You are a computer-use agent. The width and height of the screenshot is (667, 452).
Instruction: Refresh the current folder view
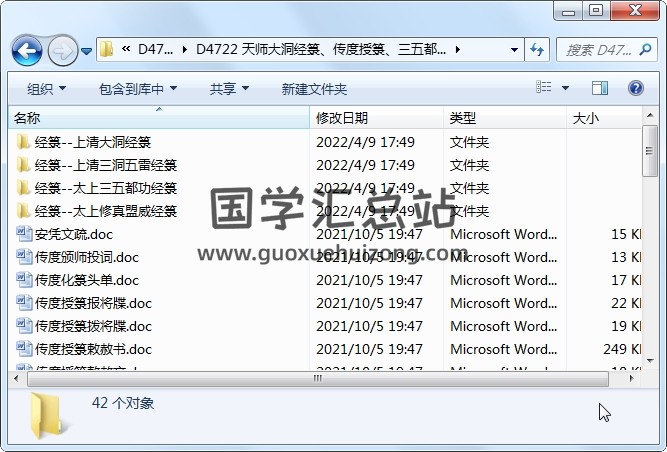pyautogui.click(x=537, y=50)
